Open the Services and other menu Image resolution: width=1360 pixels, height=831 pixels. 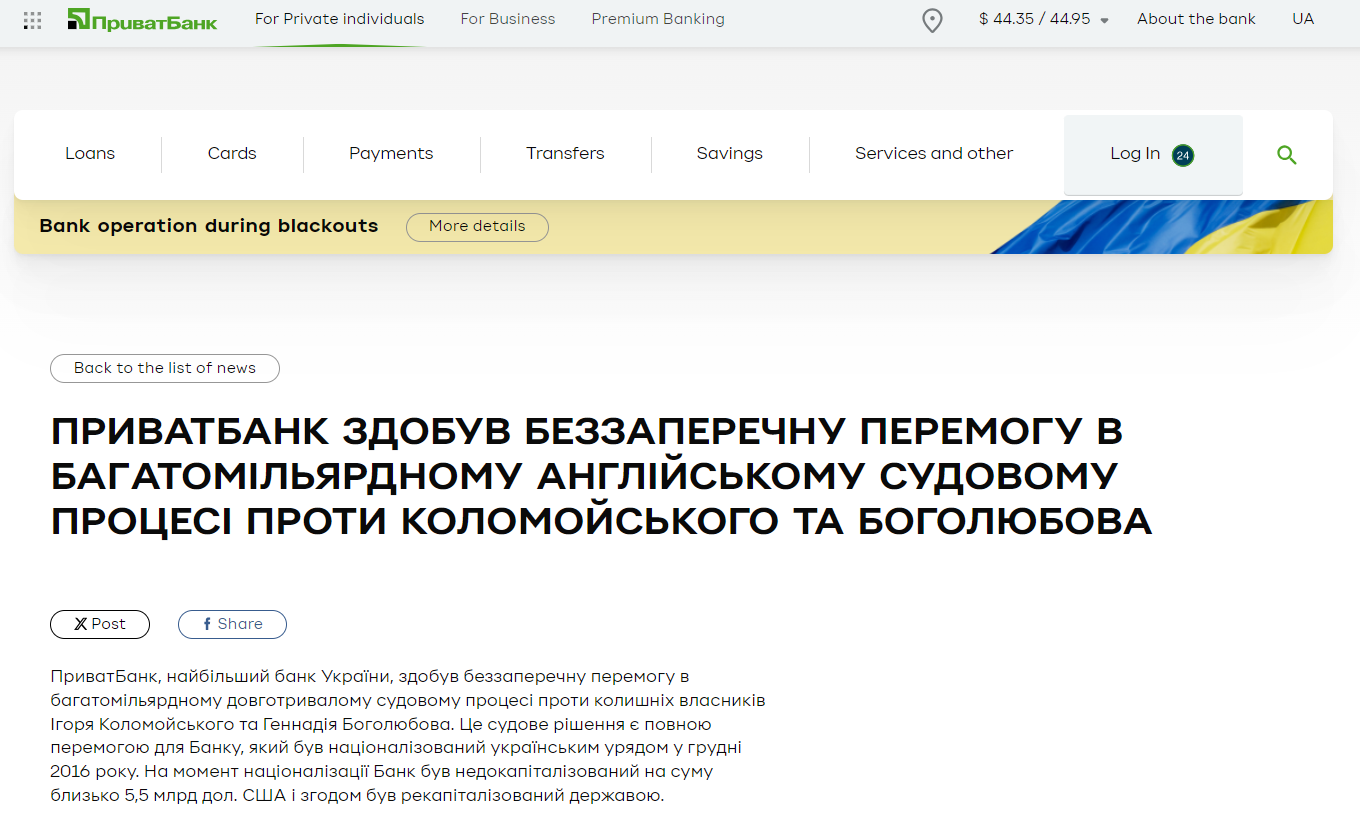tap(934, 154)
